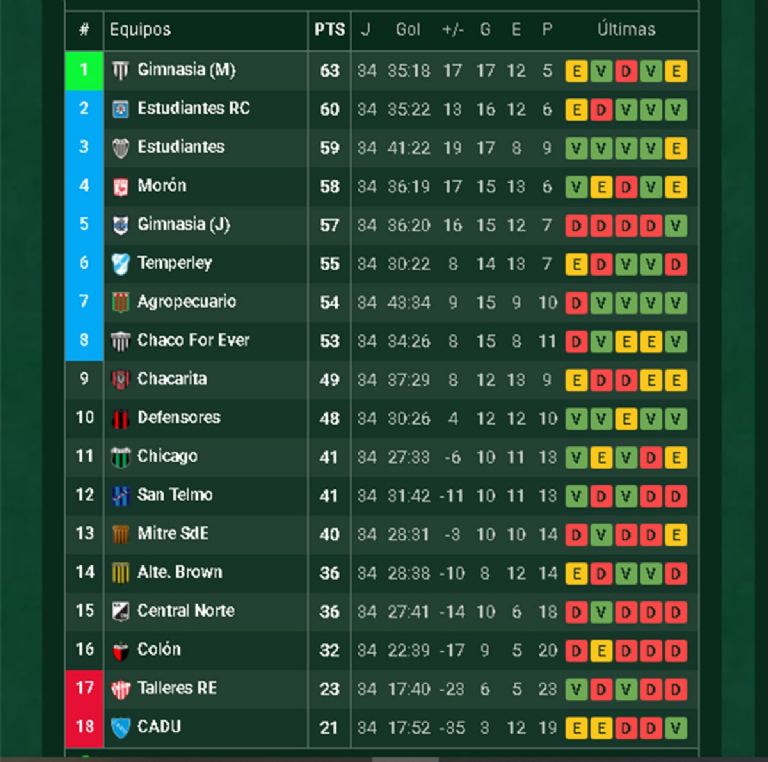Click the Últimas column header

[x=626, y=30]
